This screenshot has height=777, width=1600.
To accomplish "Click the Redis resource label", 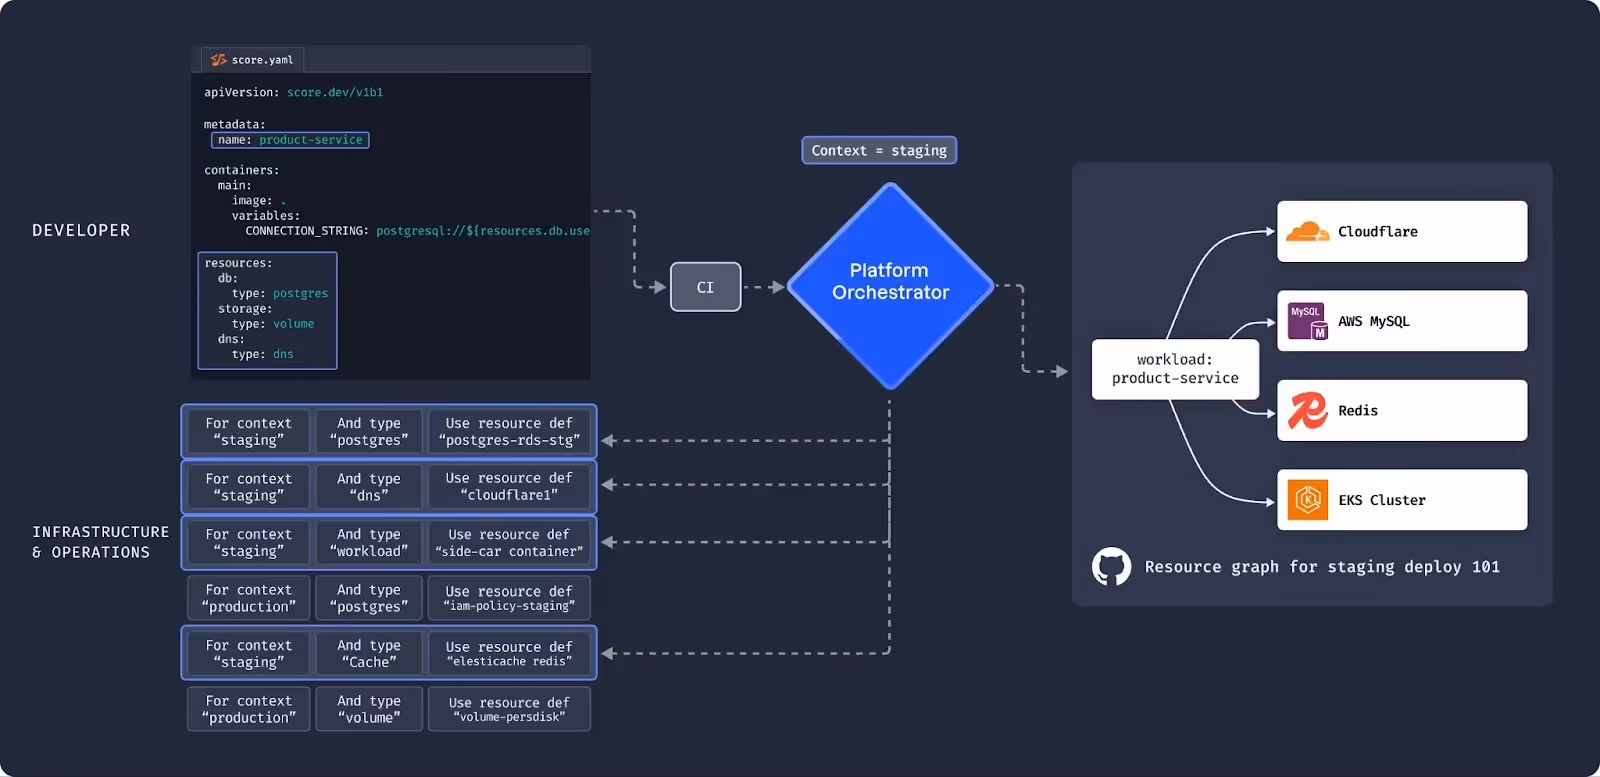I will coord(1358,411).
